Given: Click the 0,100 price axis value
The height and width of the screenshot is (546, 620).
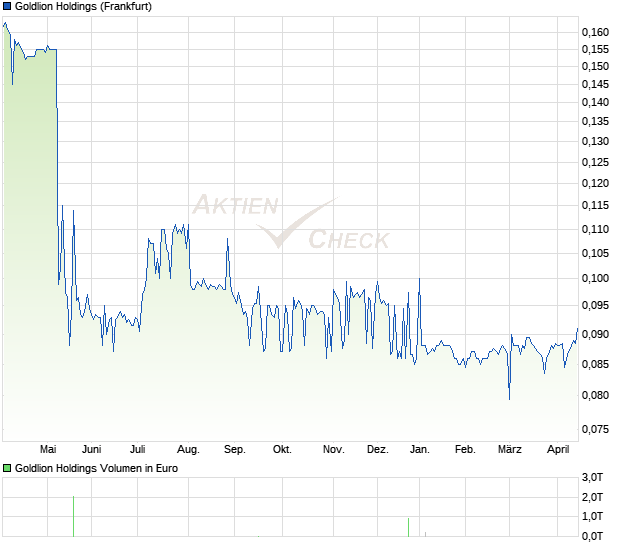Looking at the screenshot, I should (595, 279).
